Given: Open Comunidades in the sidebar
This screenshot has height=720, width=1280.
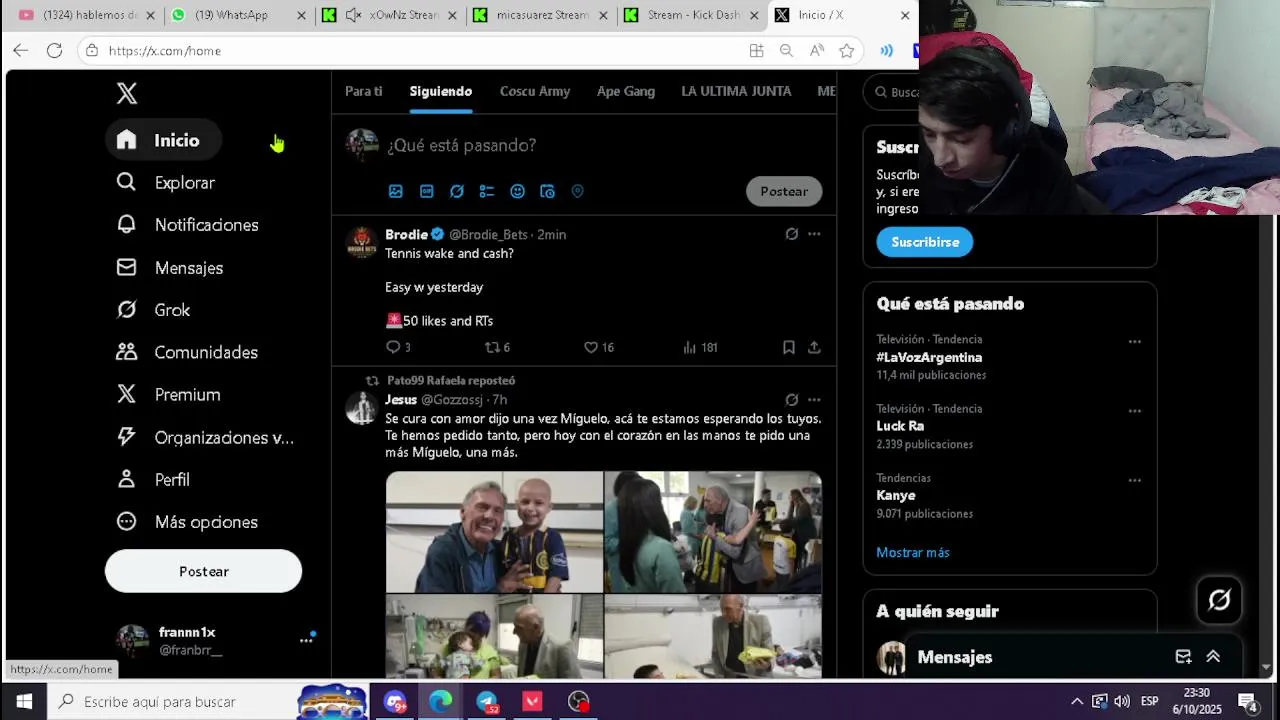Looking at the screenshot, I should click(188, 352).
